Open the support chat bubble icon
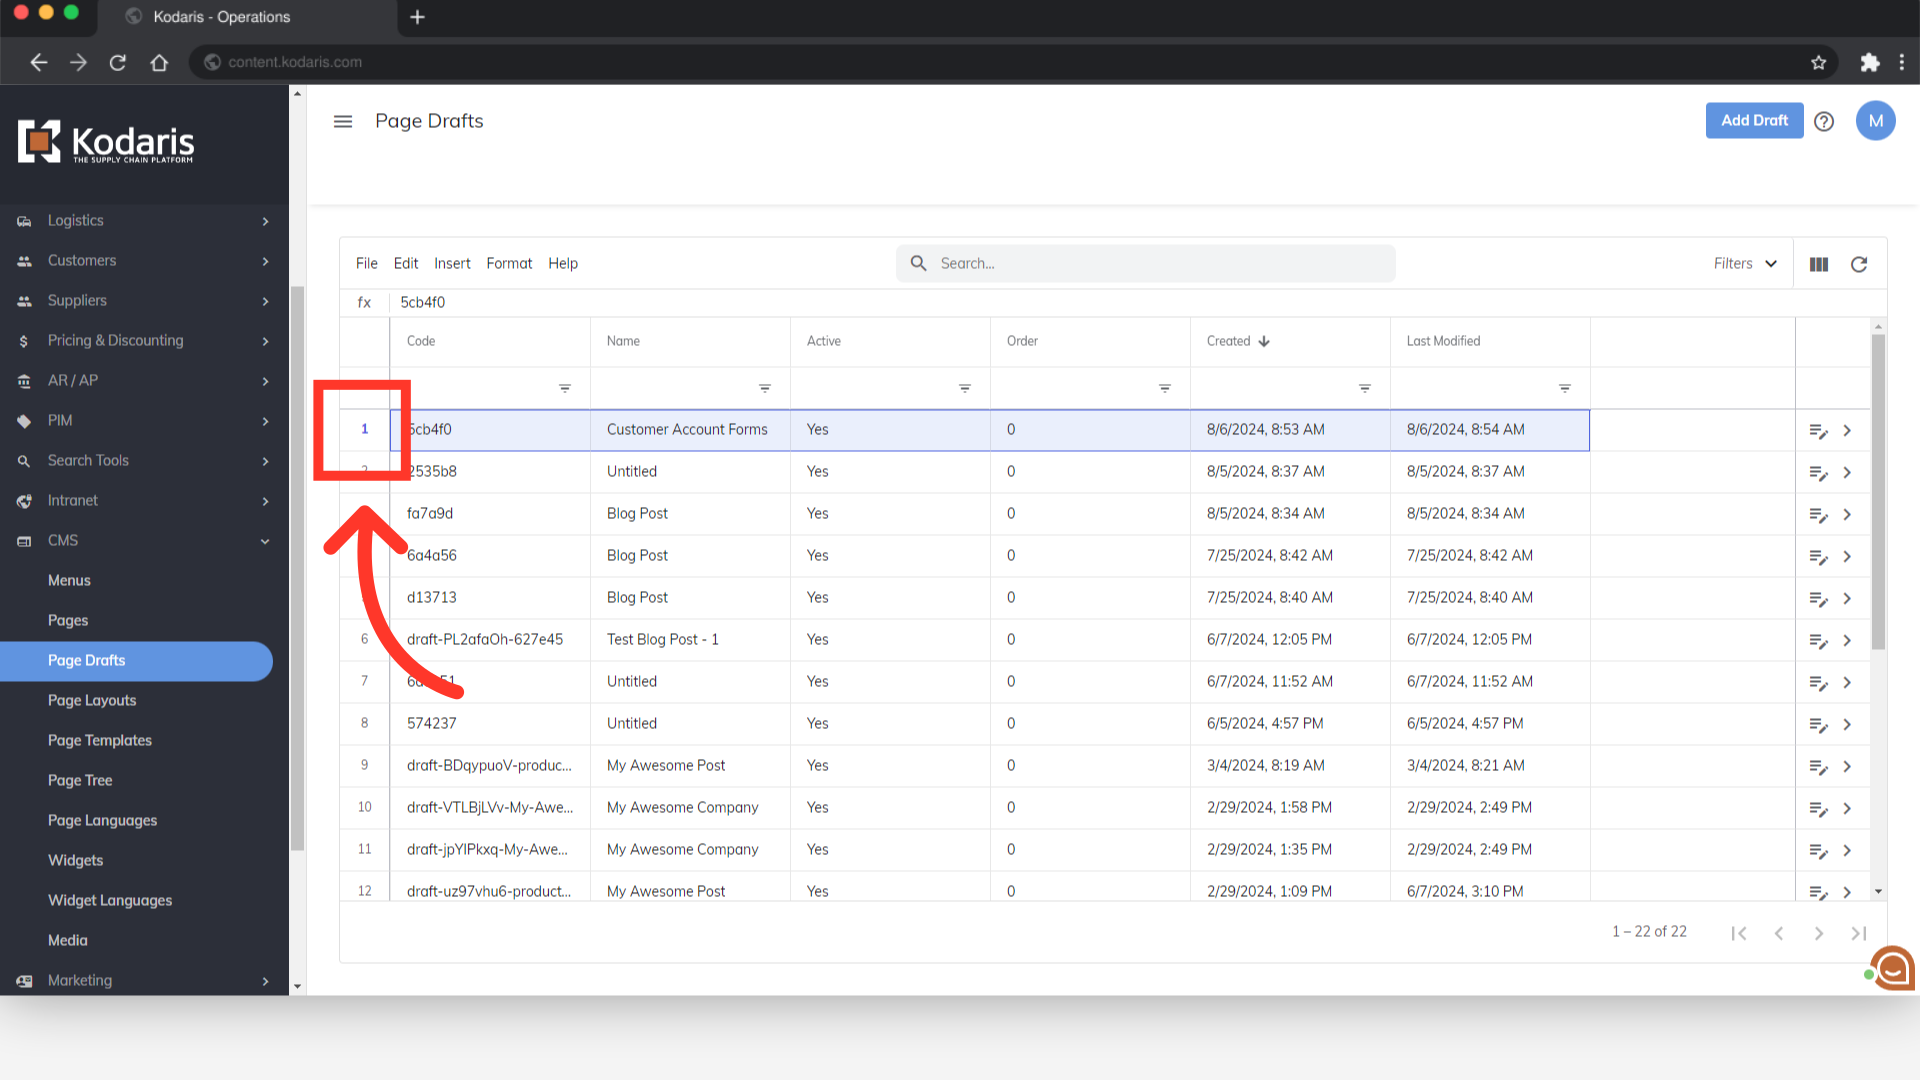Screen dimensions: 1920x1080 1892,968
